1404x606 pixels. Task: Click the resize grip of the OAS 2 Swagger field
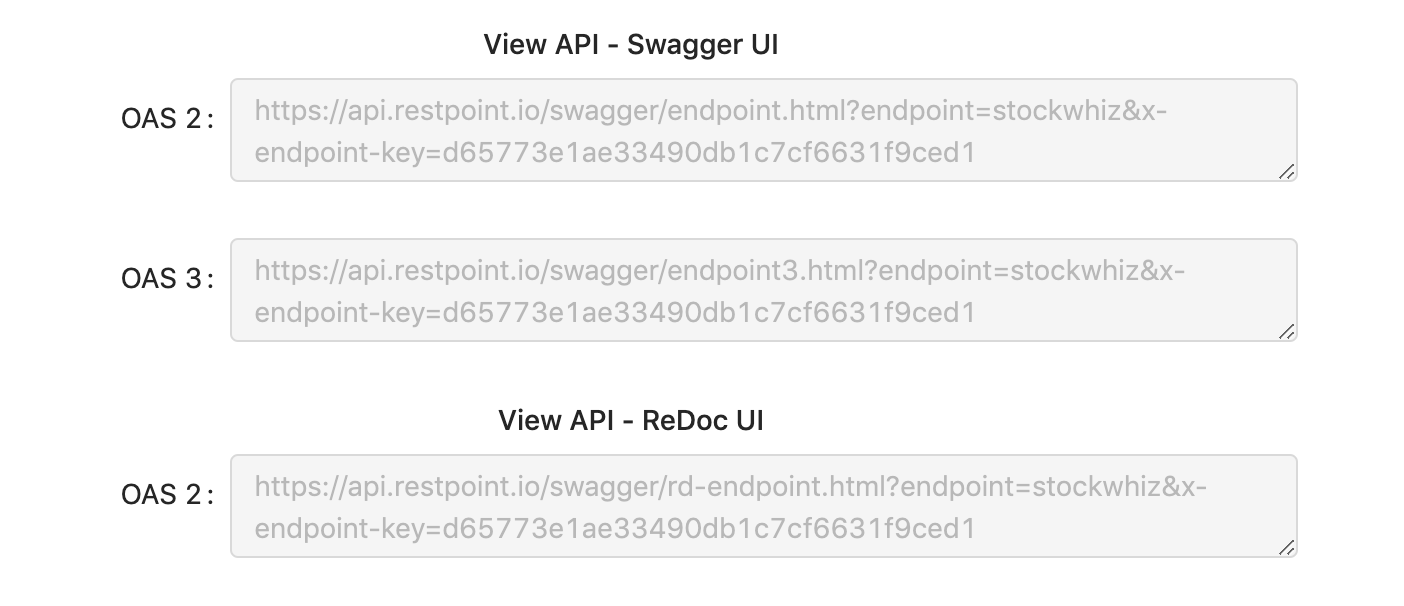pos(1287,172)
